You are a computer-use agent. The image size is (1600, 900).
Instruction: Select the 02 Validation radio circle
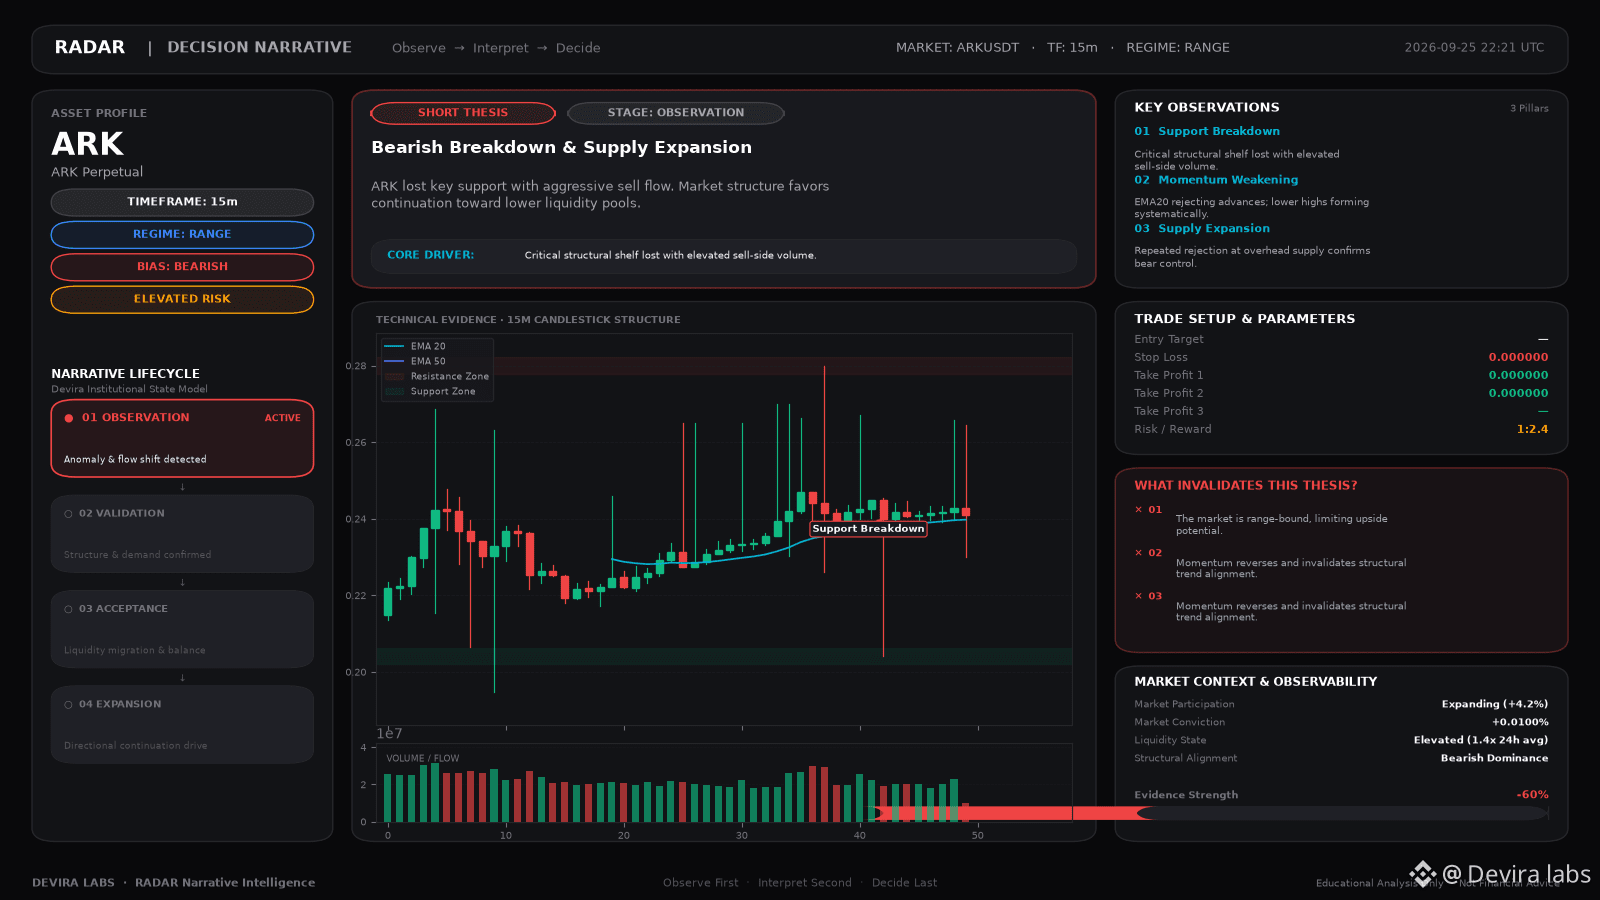tap(68, 514)
